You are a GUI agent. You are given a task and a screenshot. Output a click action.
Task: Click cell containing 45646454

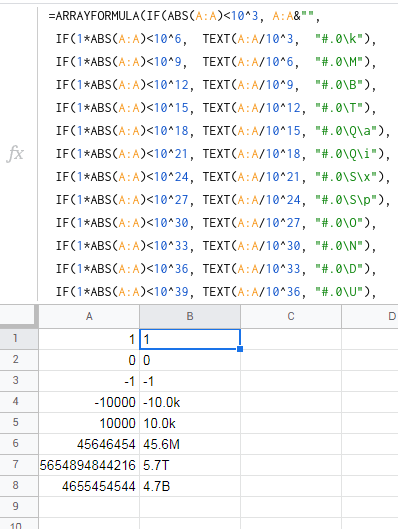pos(89,444)
